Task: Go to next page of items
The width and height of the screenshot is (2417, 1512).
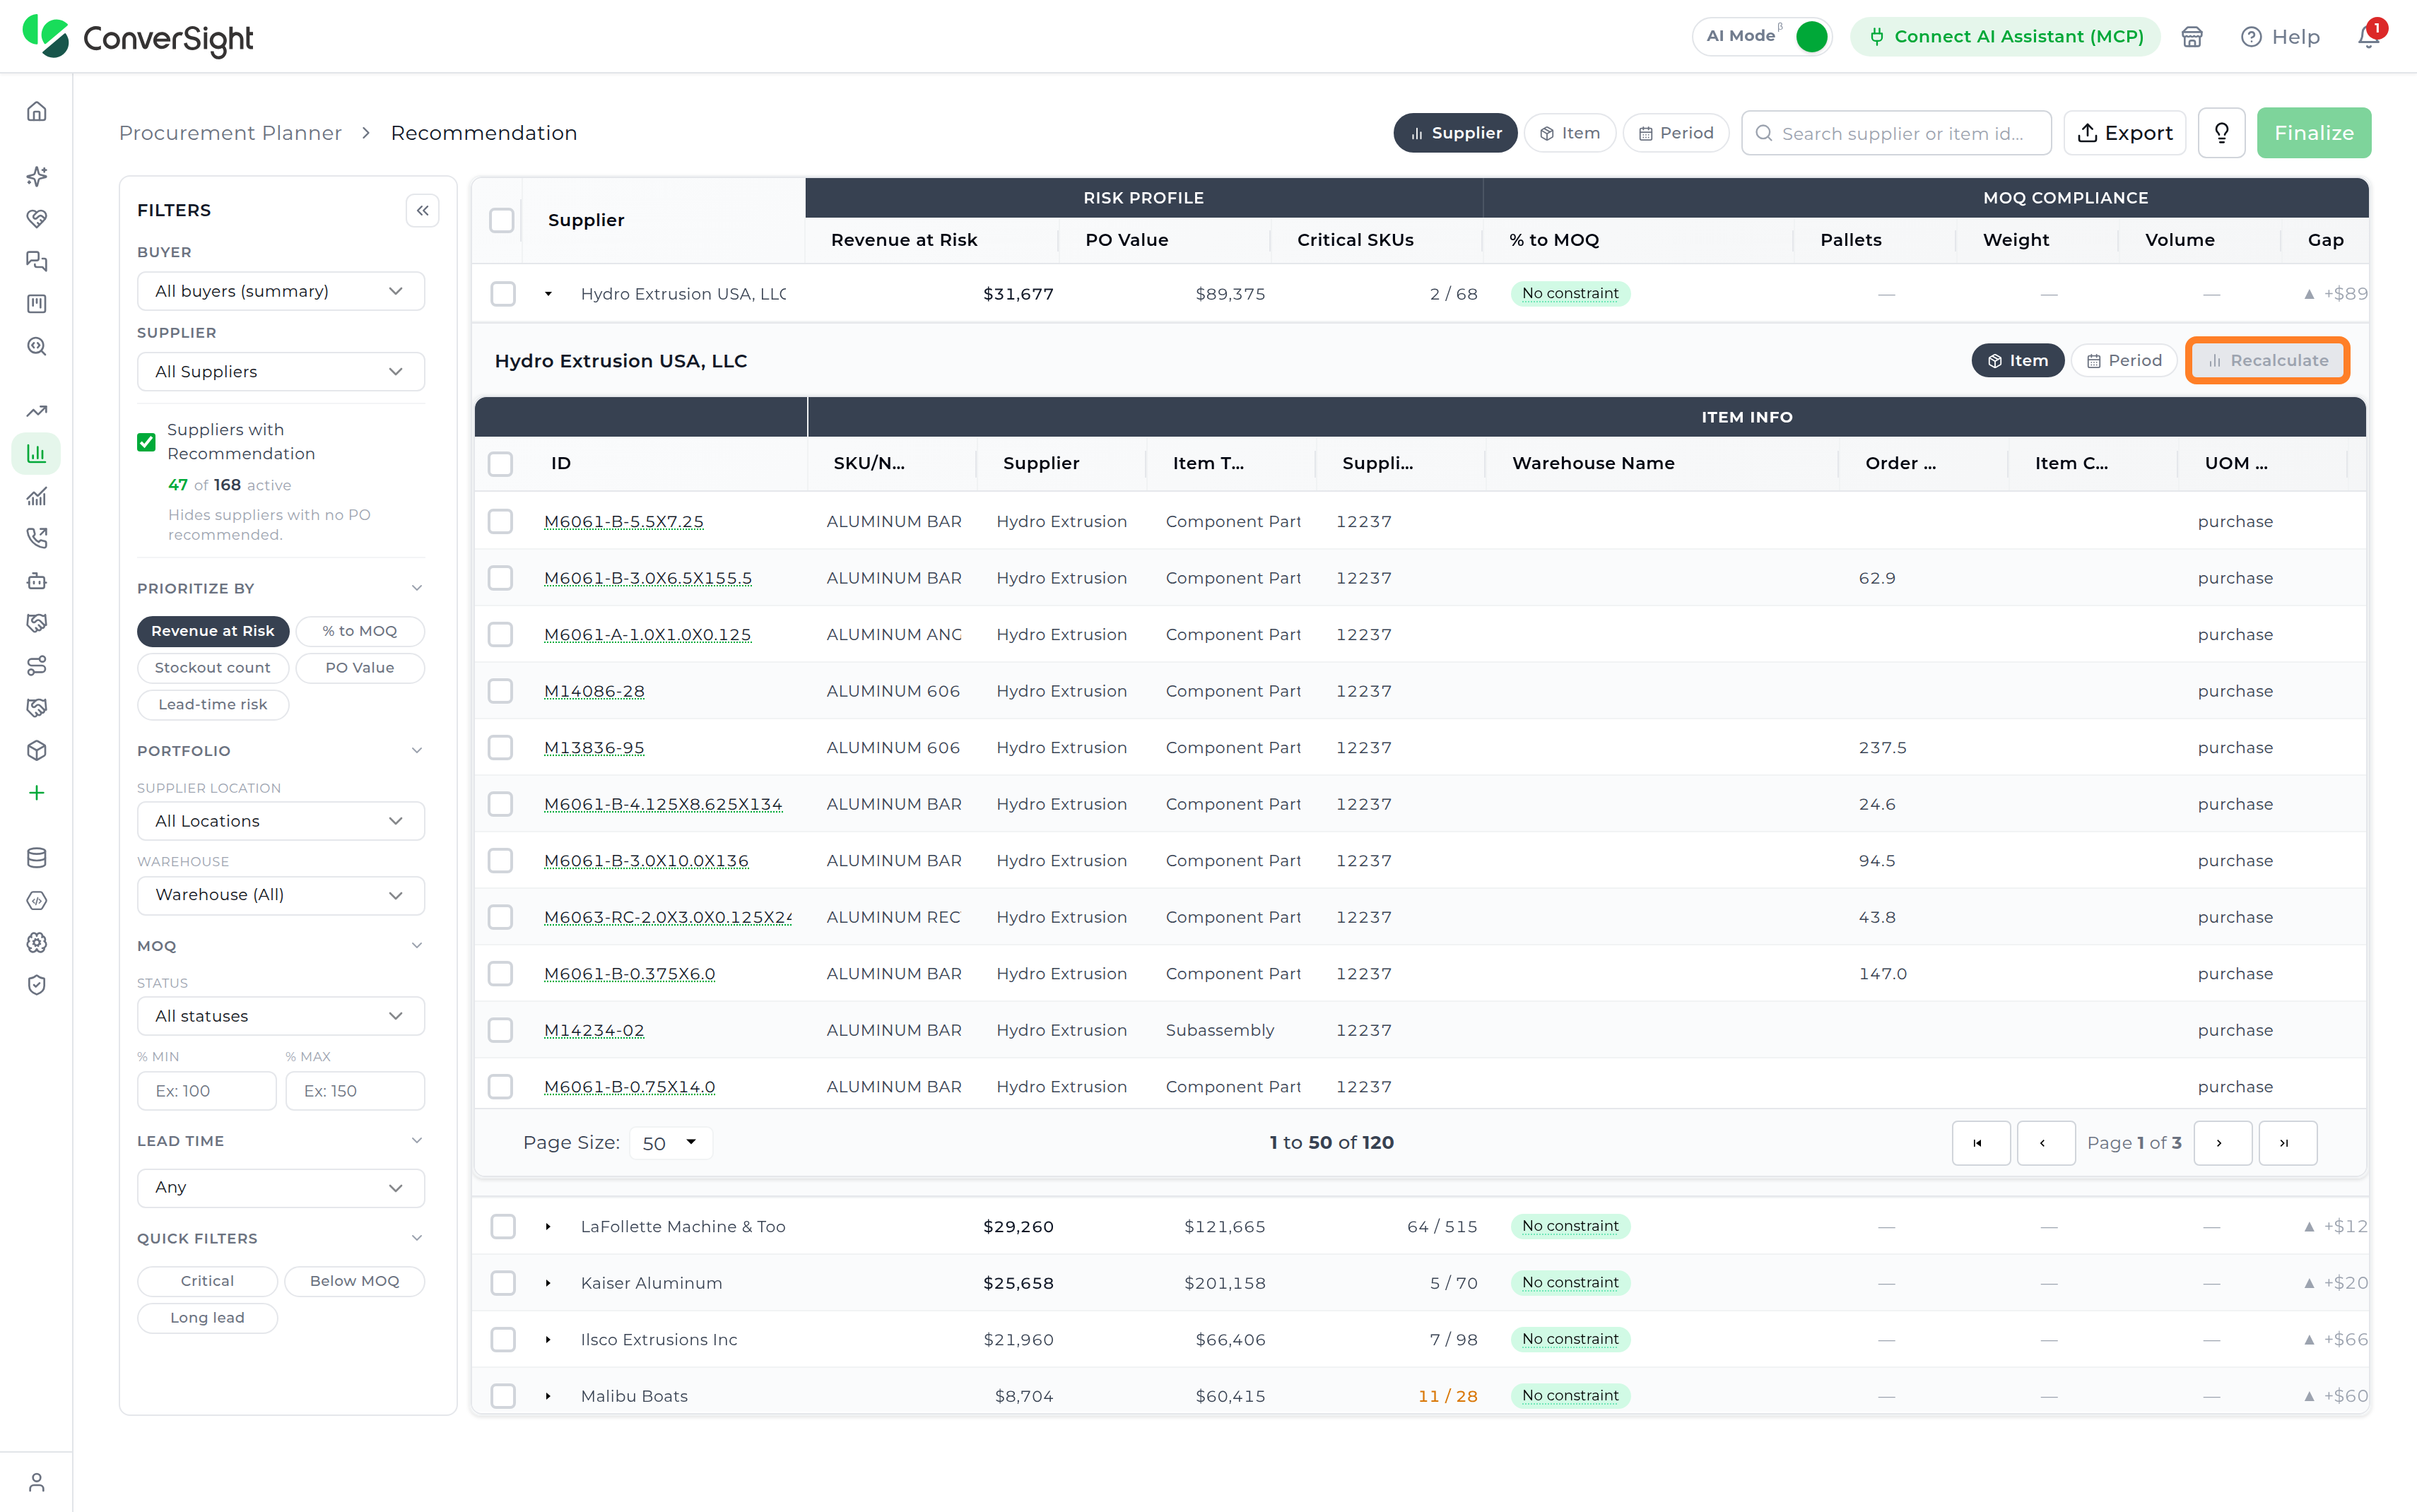Action: (x=2222, y=1143)
